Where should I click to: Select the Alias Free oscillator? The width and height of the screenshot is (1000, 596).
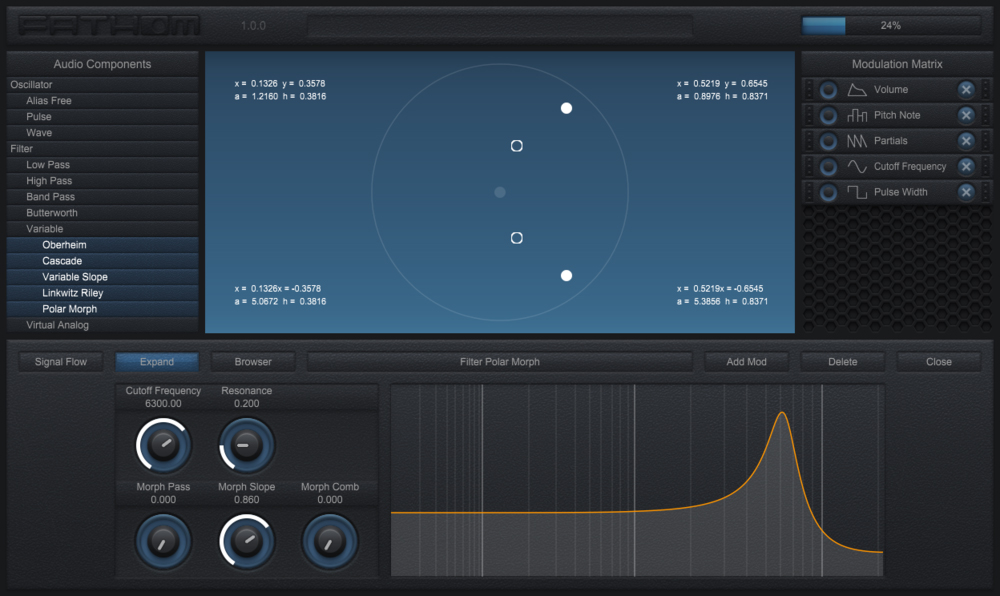(103, 101)
